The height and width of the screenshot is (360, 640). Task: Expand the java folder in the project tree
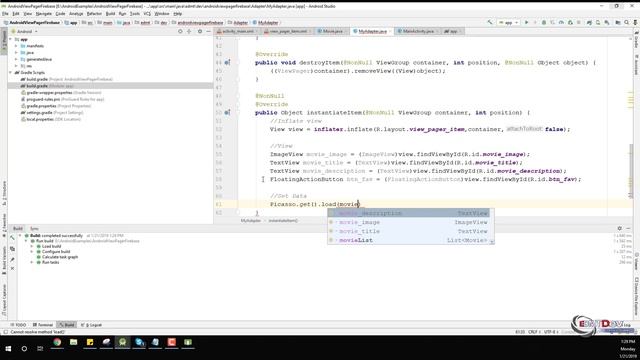pos(16,53)
